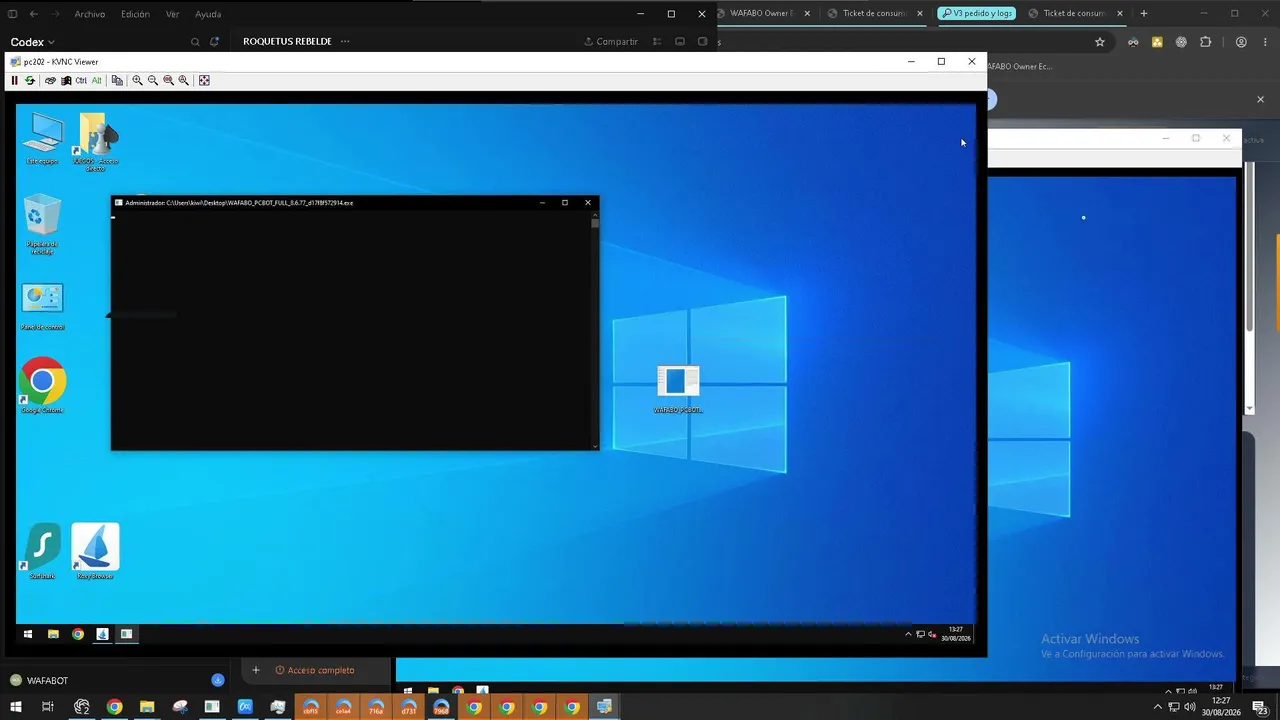
Task: Select the JUEGOS shortcut folder icon
Action: (x=96, y=143)
